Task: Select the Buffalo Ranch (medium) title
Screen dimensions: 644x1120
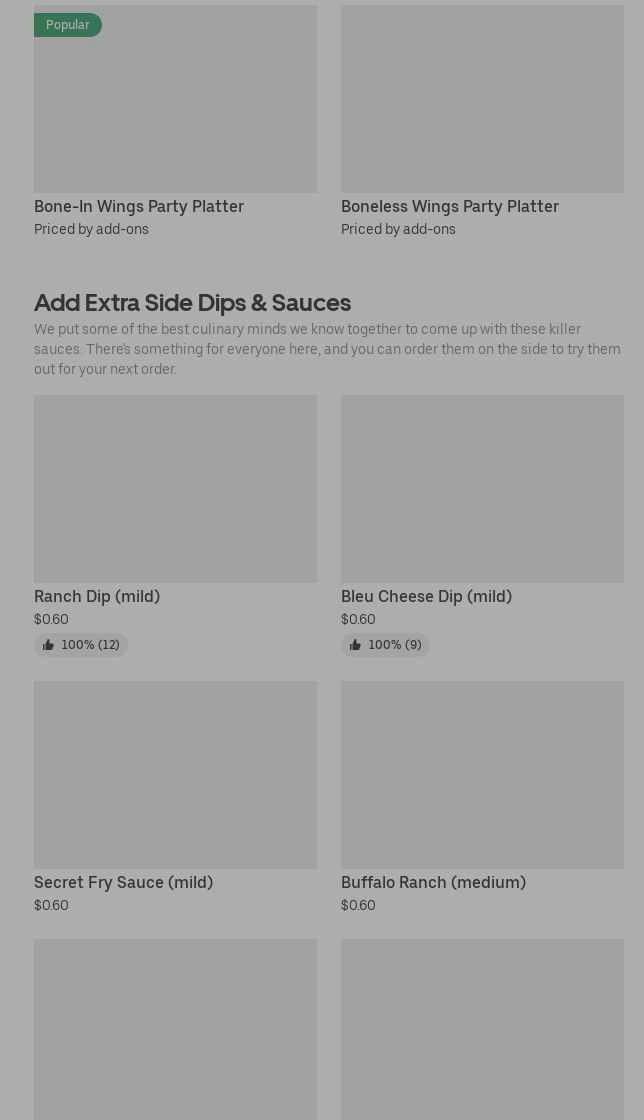Action: (x=433, y=882)
